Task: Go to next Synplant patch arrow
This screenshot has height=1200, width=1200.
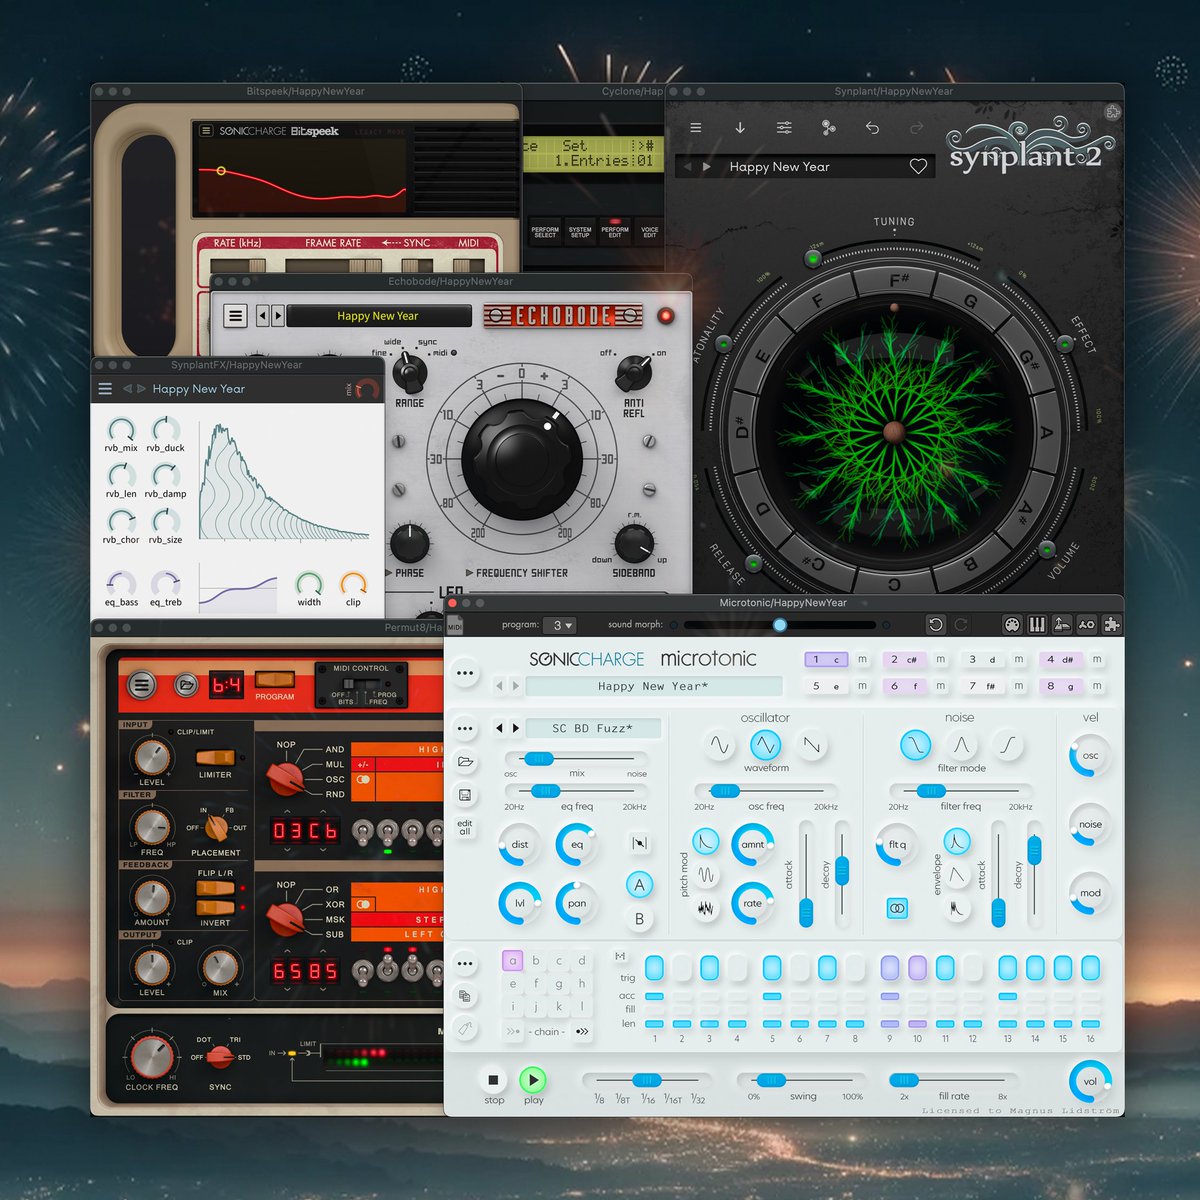Action: [706, 167]
